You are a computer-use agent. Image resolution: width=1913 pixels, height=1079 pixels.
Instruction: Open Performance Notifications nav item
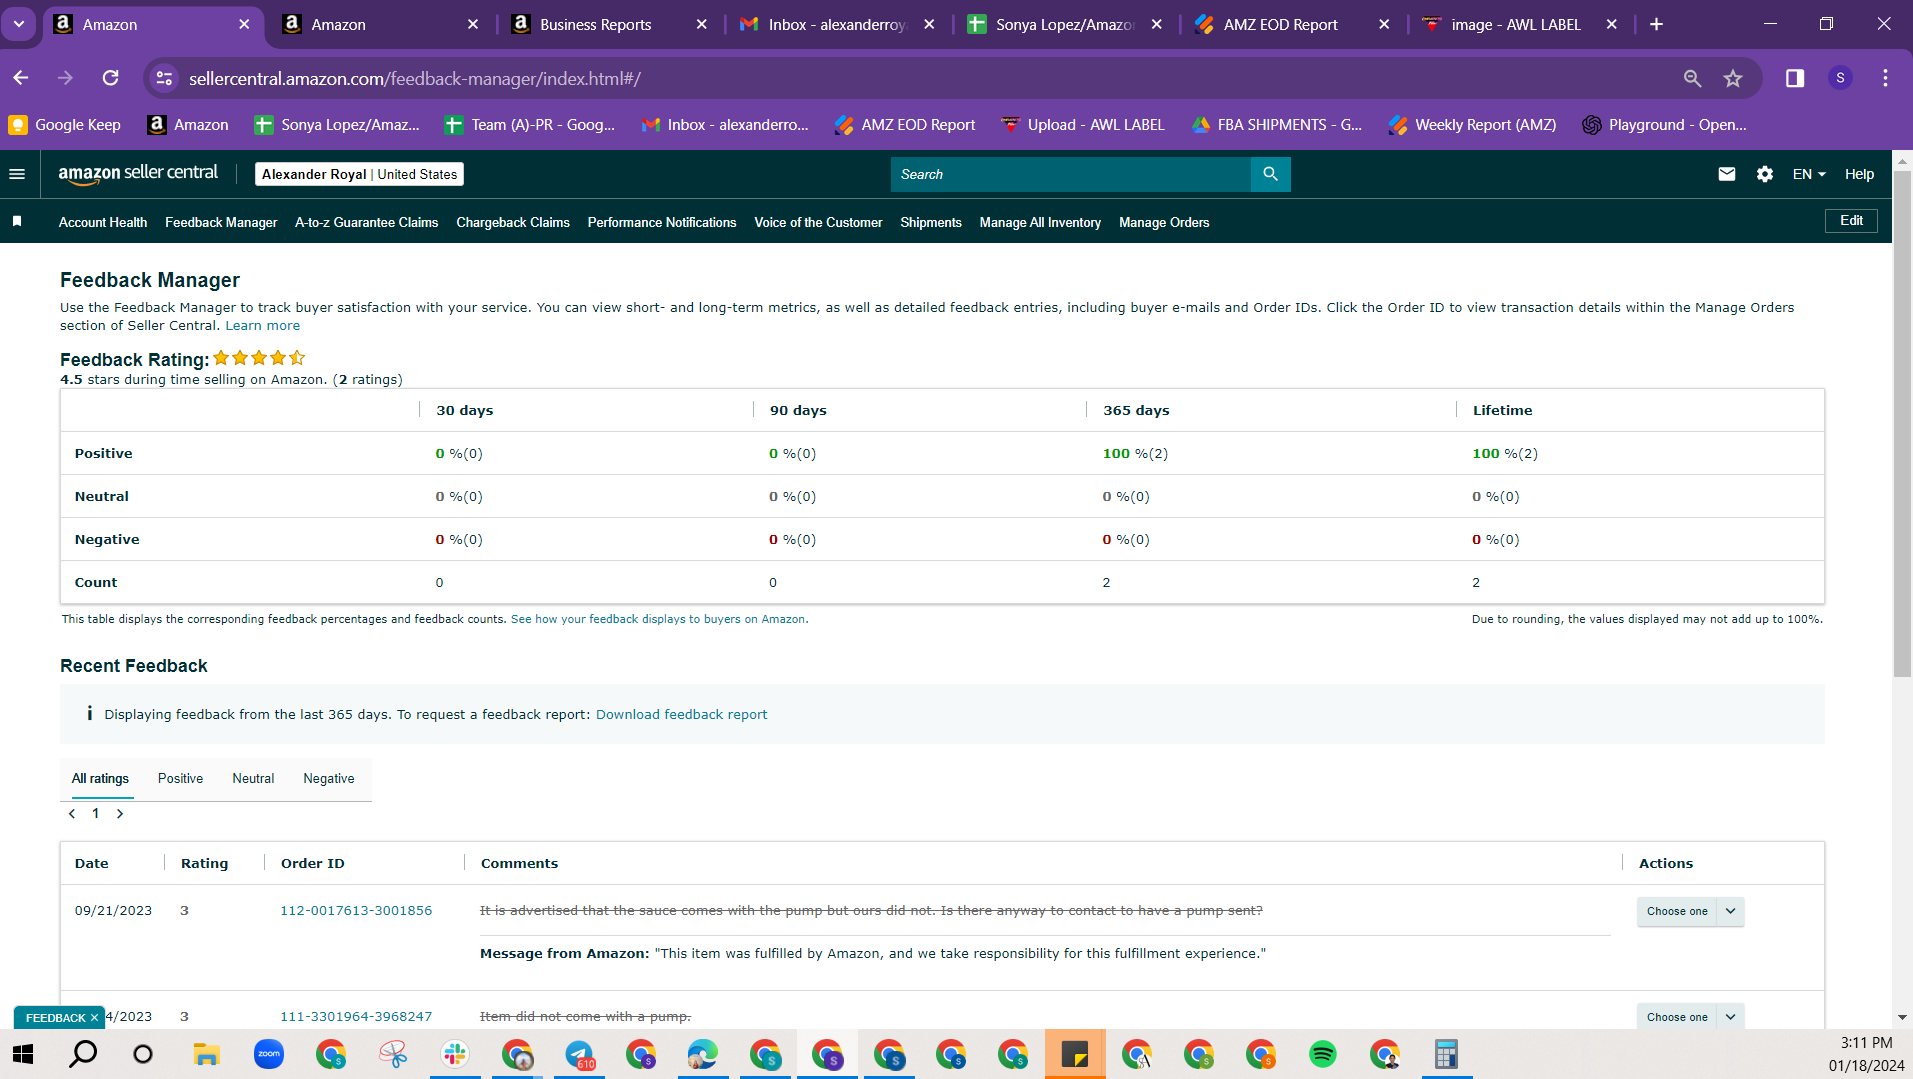(x=662, y=222)
